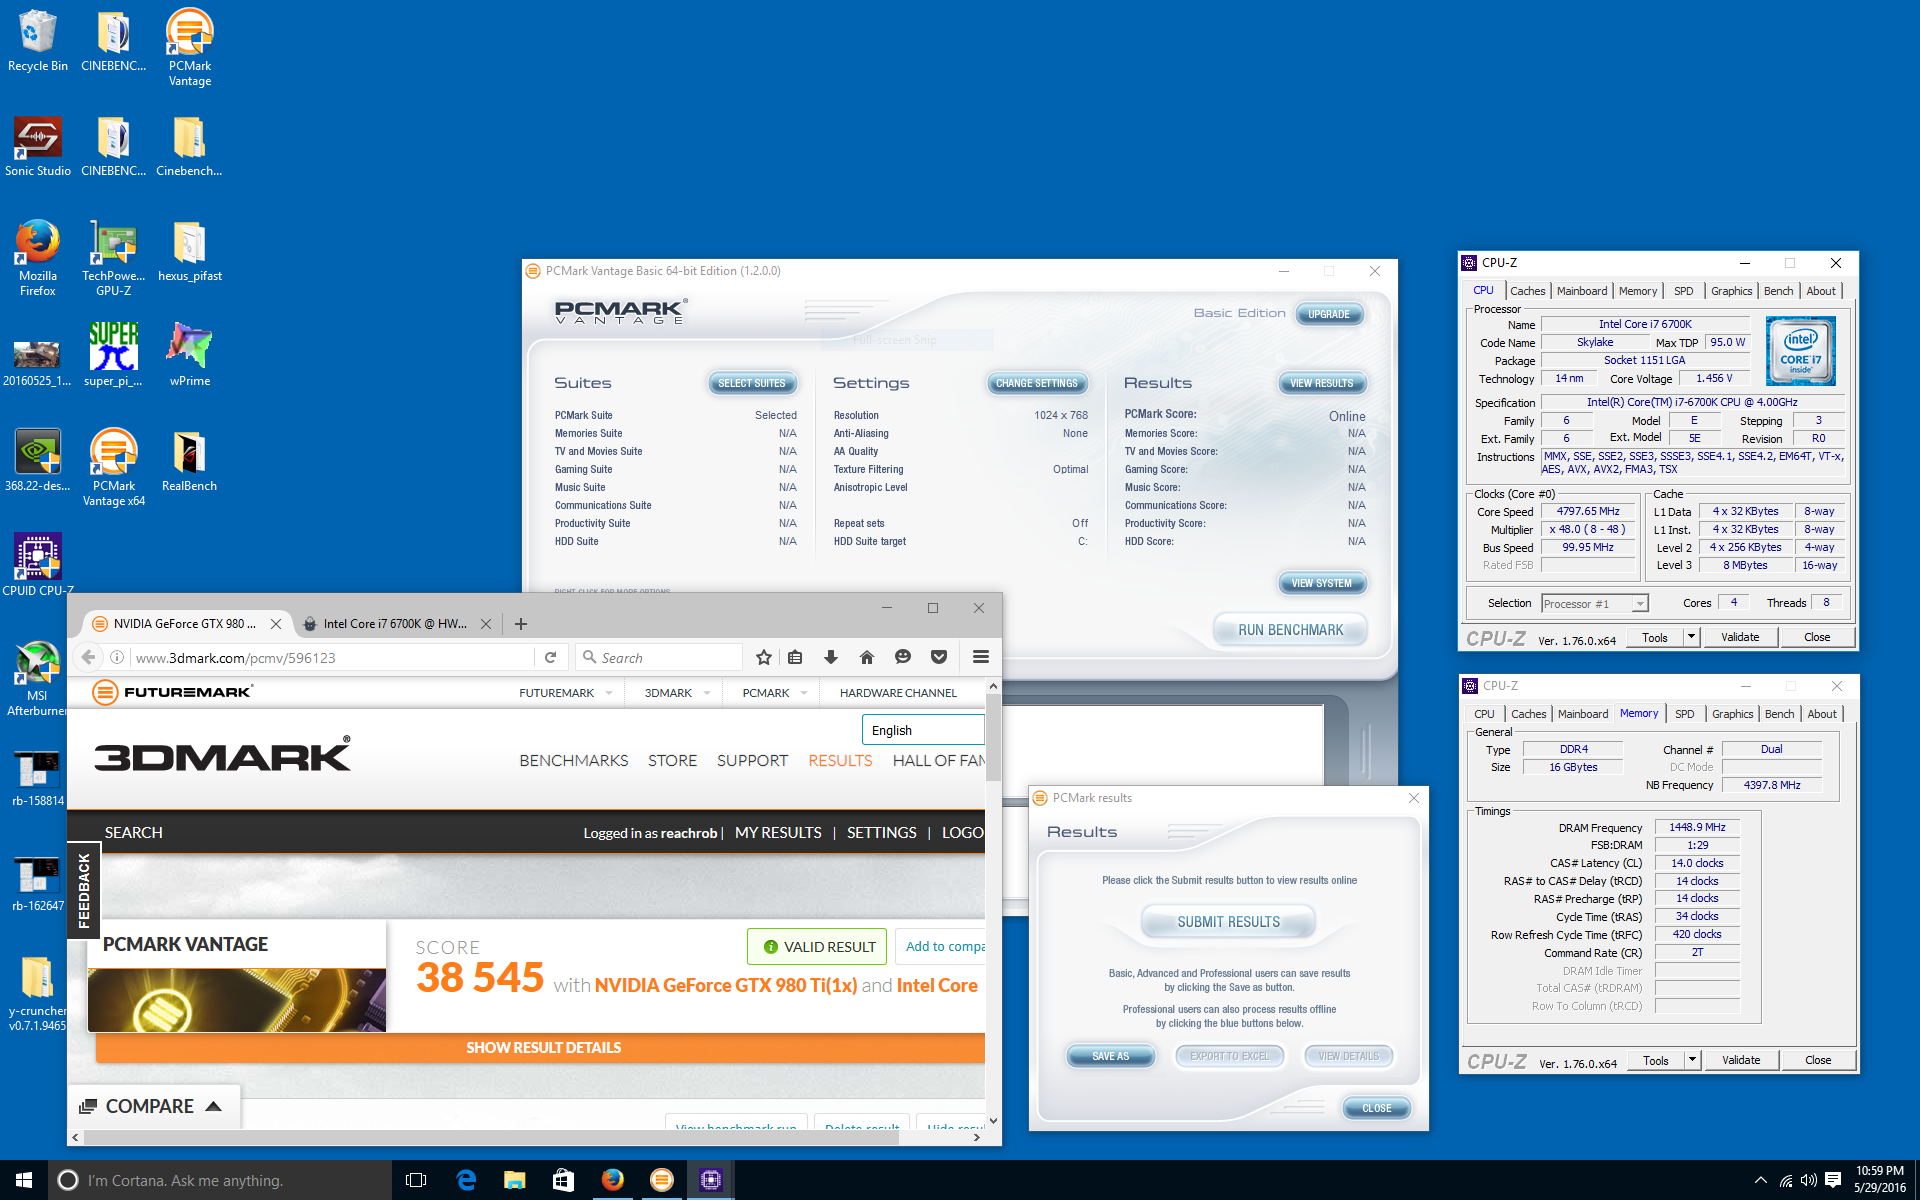This screenshot has height=1200, width=1920.
Task: Open Windows Start menu
Action: [24, 1180]
